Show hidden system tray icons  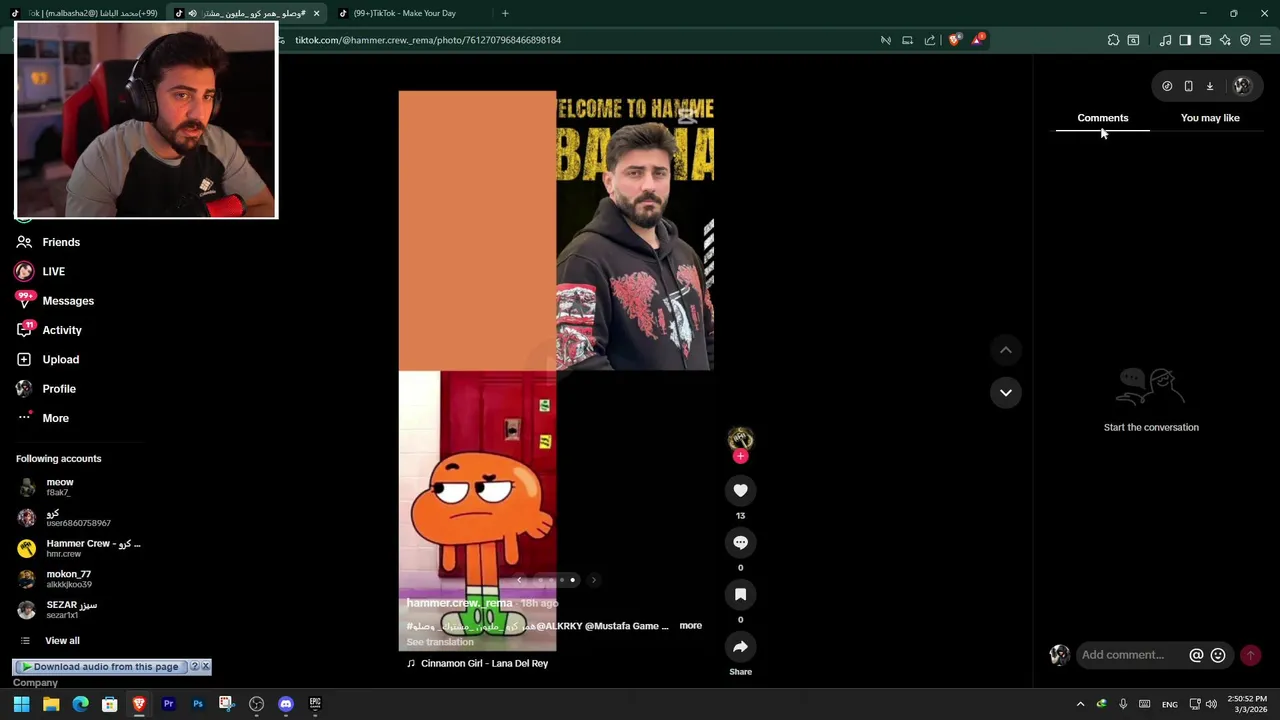click(x=1080, y=704)
